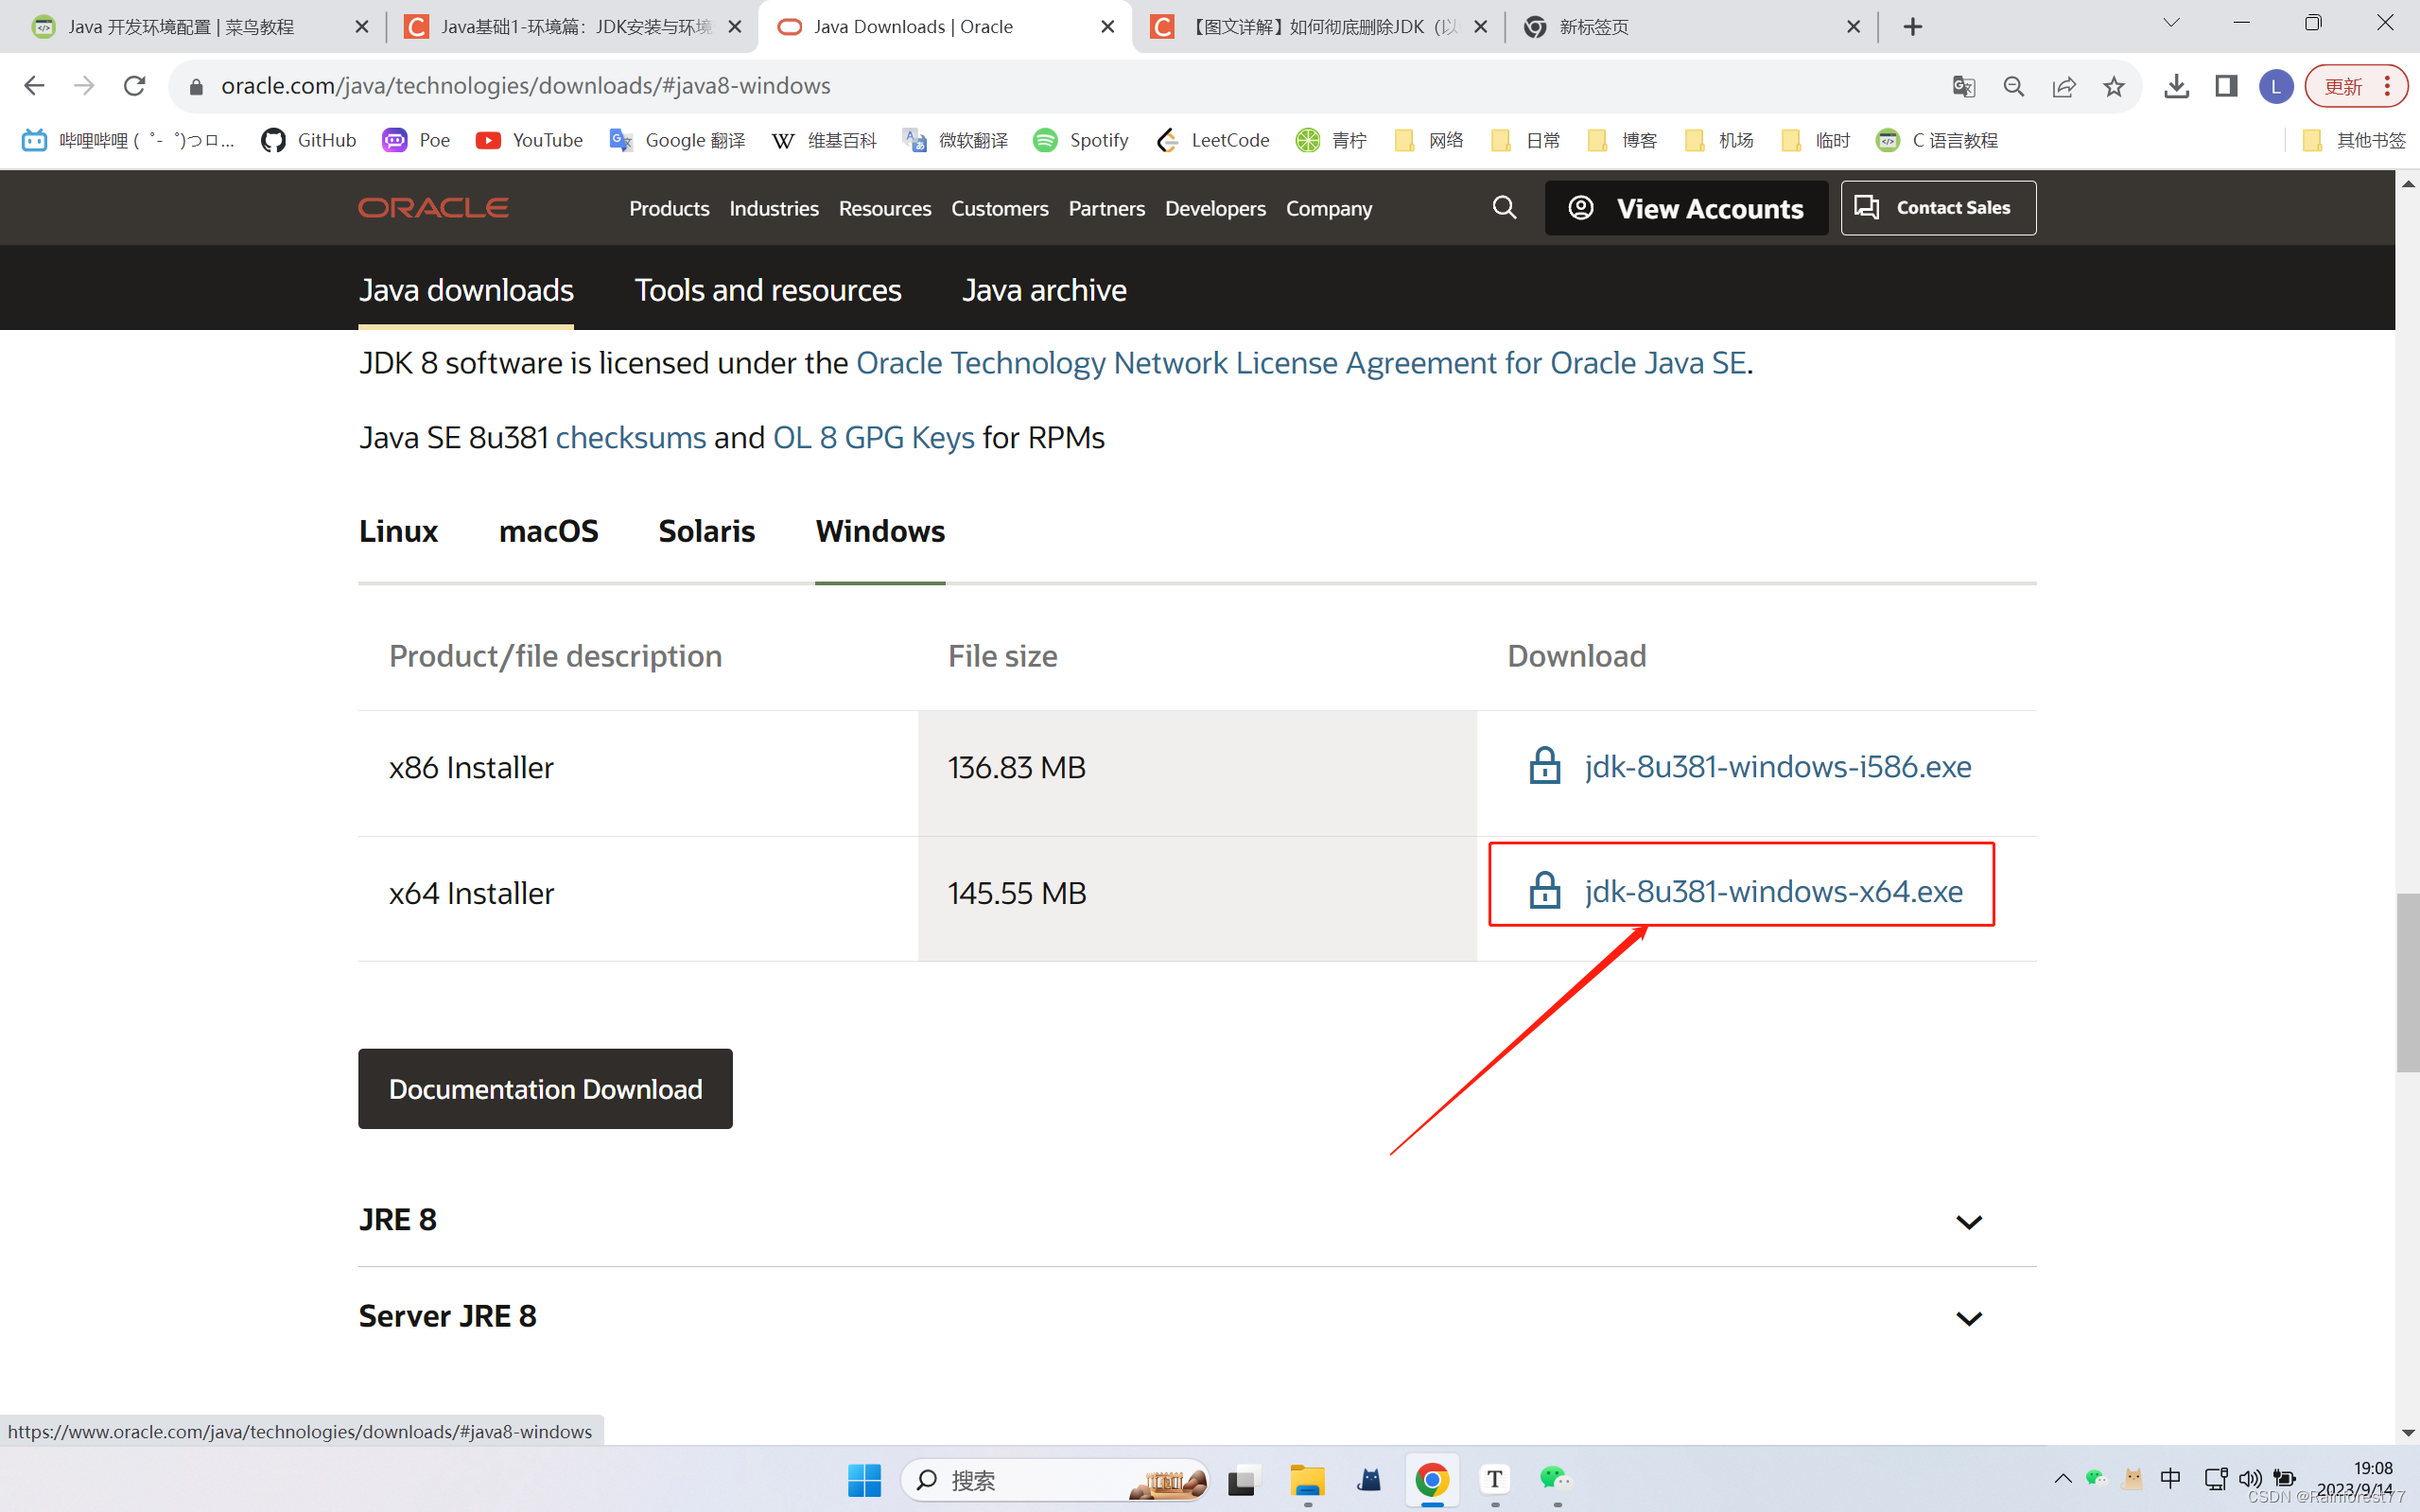The image size is (2420, 1512).
Task: Click the Oracle logo
Action: point(432,207)
